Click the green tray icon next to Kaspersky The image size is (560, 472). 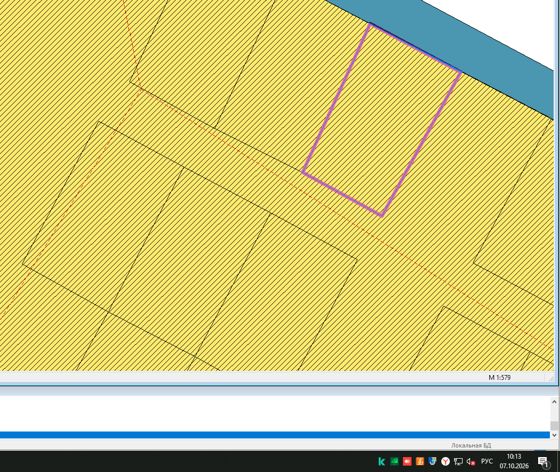394,461
